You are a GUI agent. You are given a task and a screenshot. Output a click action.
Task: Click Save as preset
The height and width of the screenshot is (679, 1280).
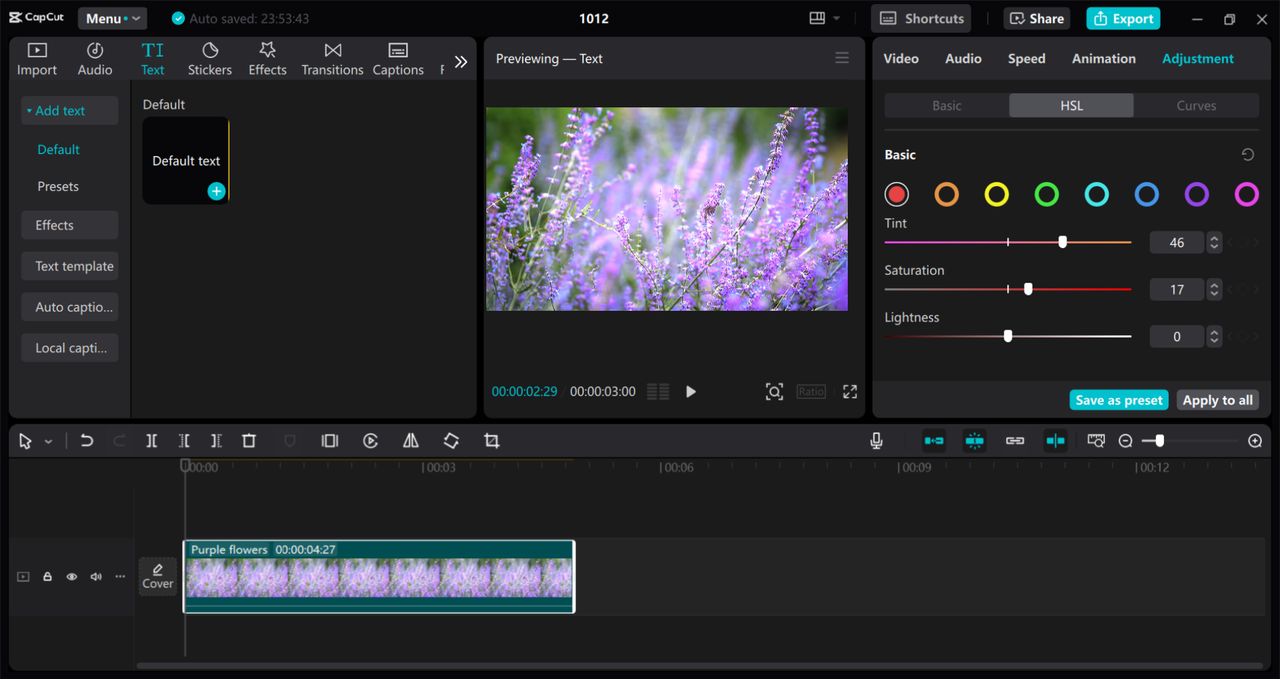click(x=1119, y=400)
